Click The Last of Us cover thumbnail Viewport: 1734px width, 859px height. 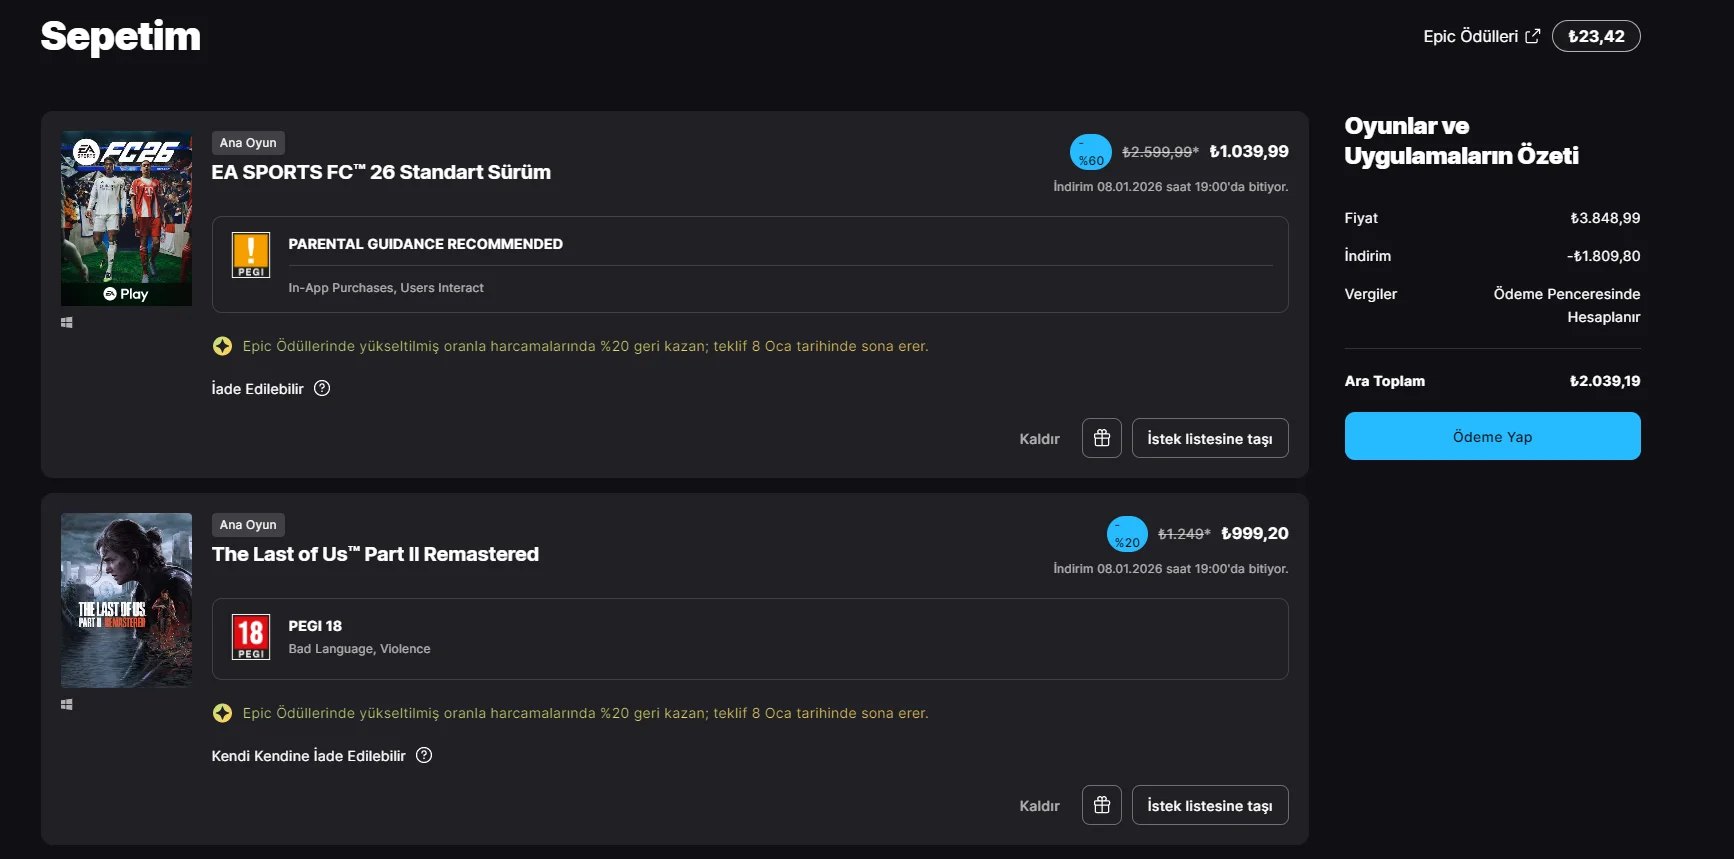126,600
